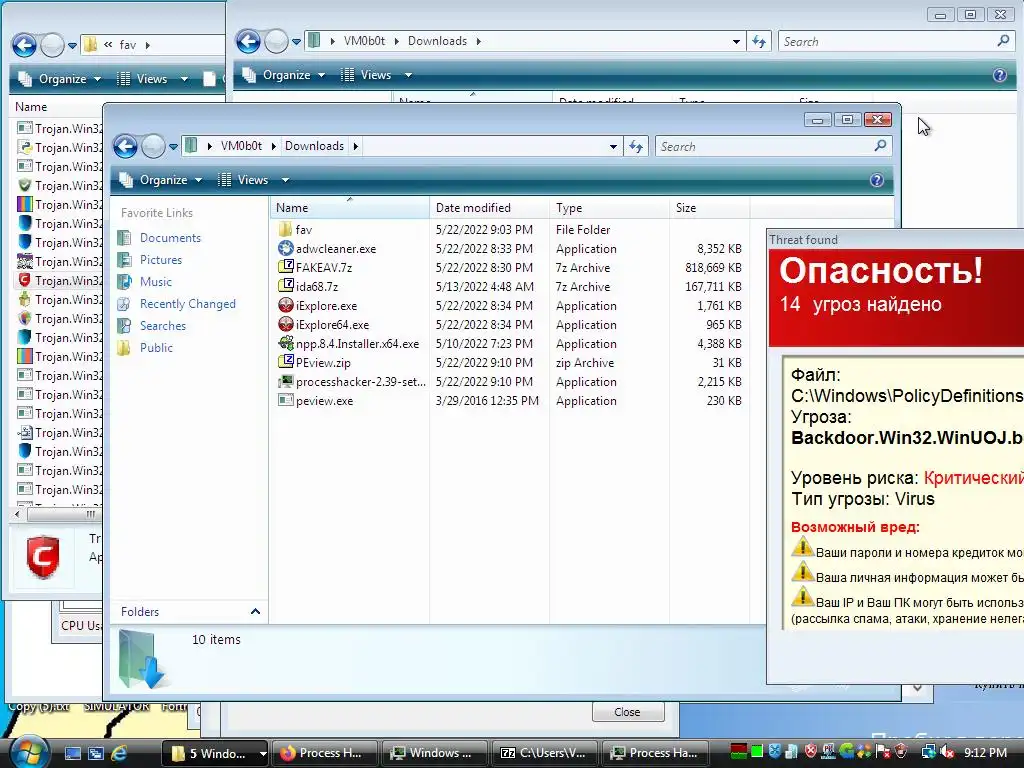Click volume muted tray icon

(948, 752)
